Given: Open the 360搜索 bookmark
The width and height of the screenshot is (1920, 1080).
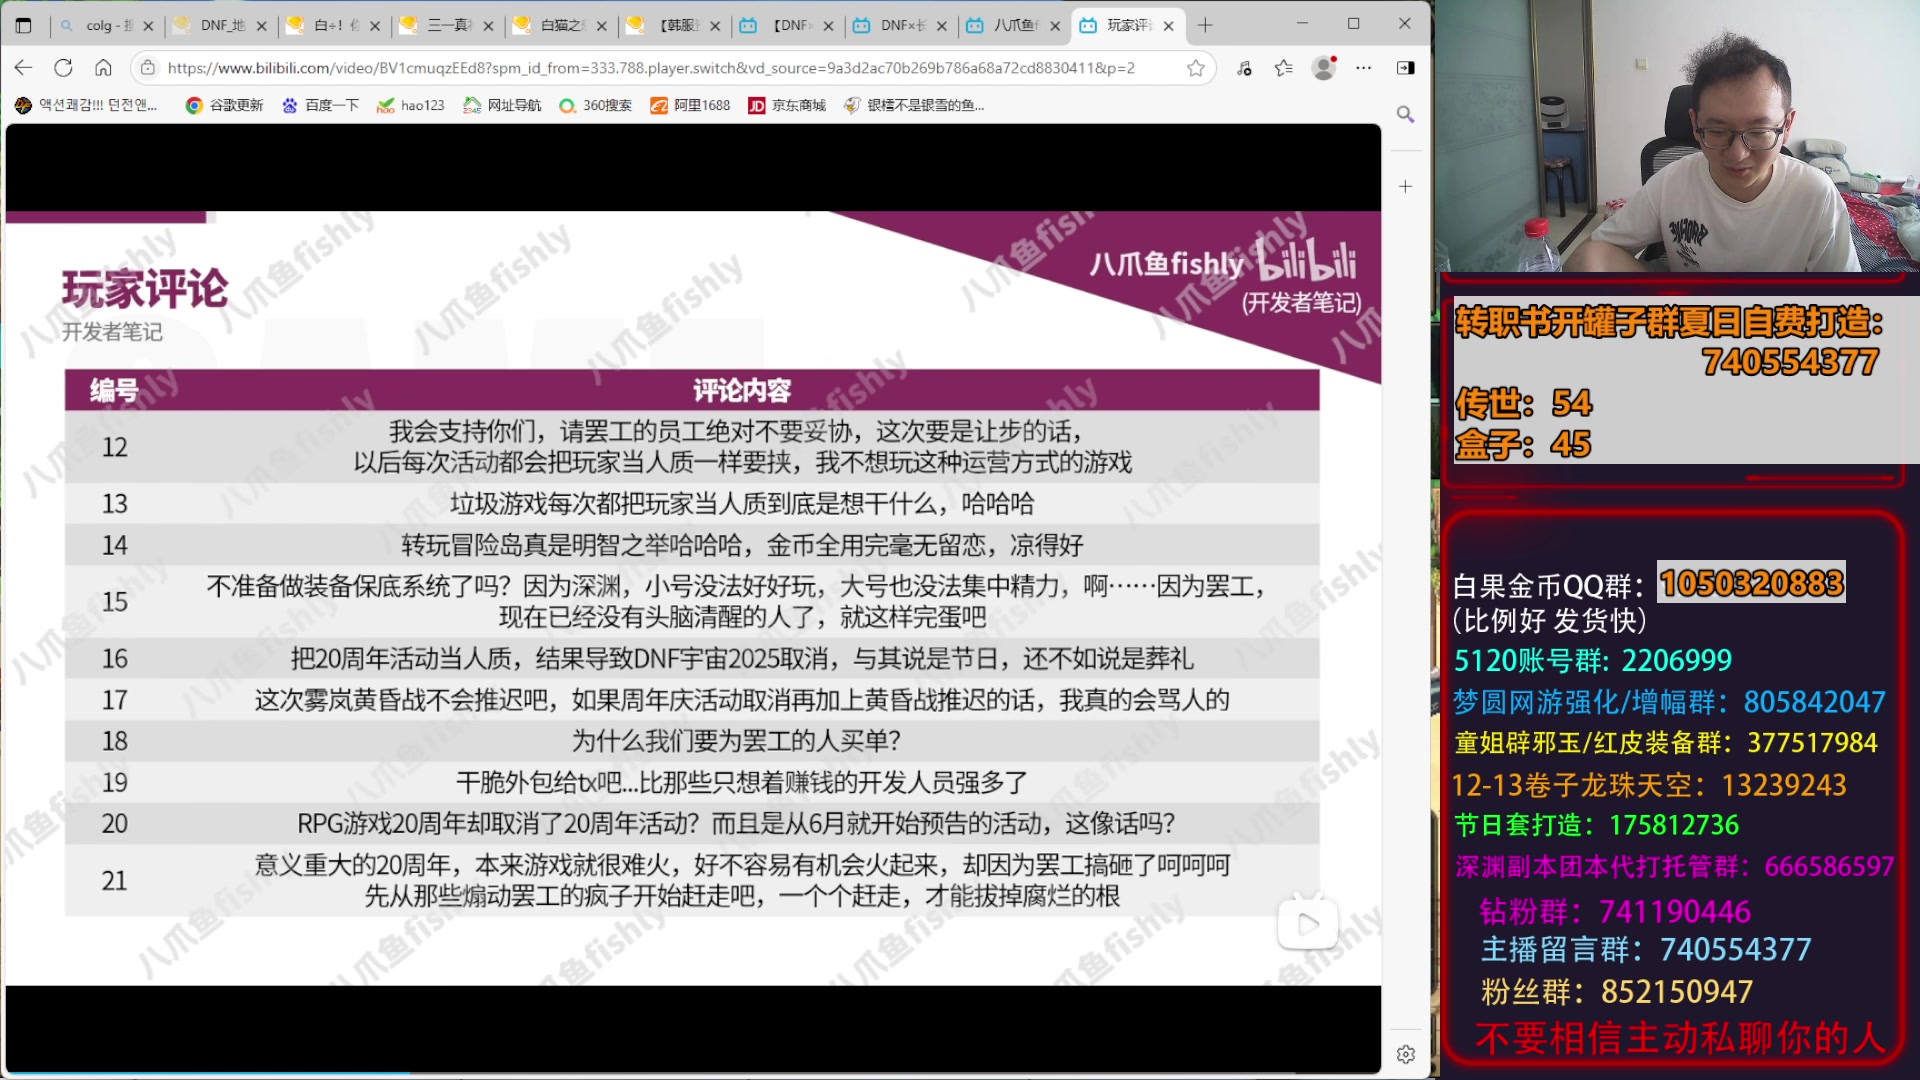Looking at the screenshot, I should click(595, 105).
